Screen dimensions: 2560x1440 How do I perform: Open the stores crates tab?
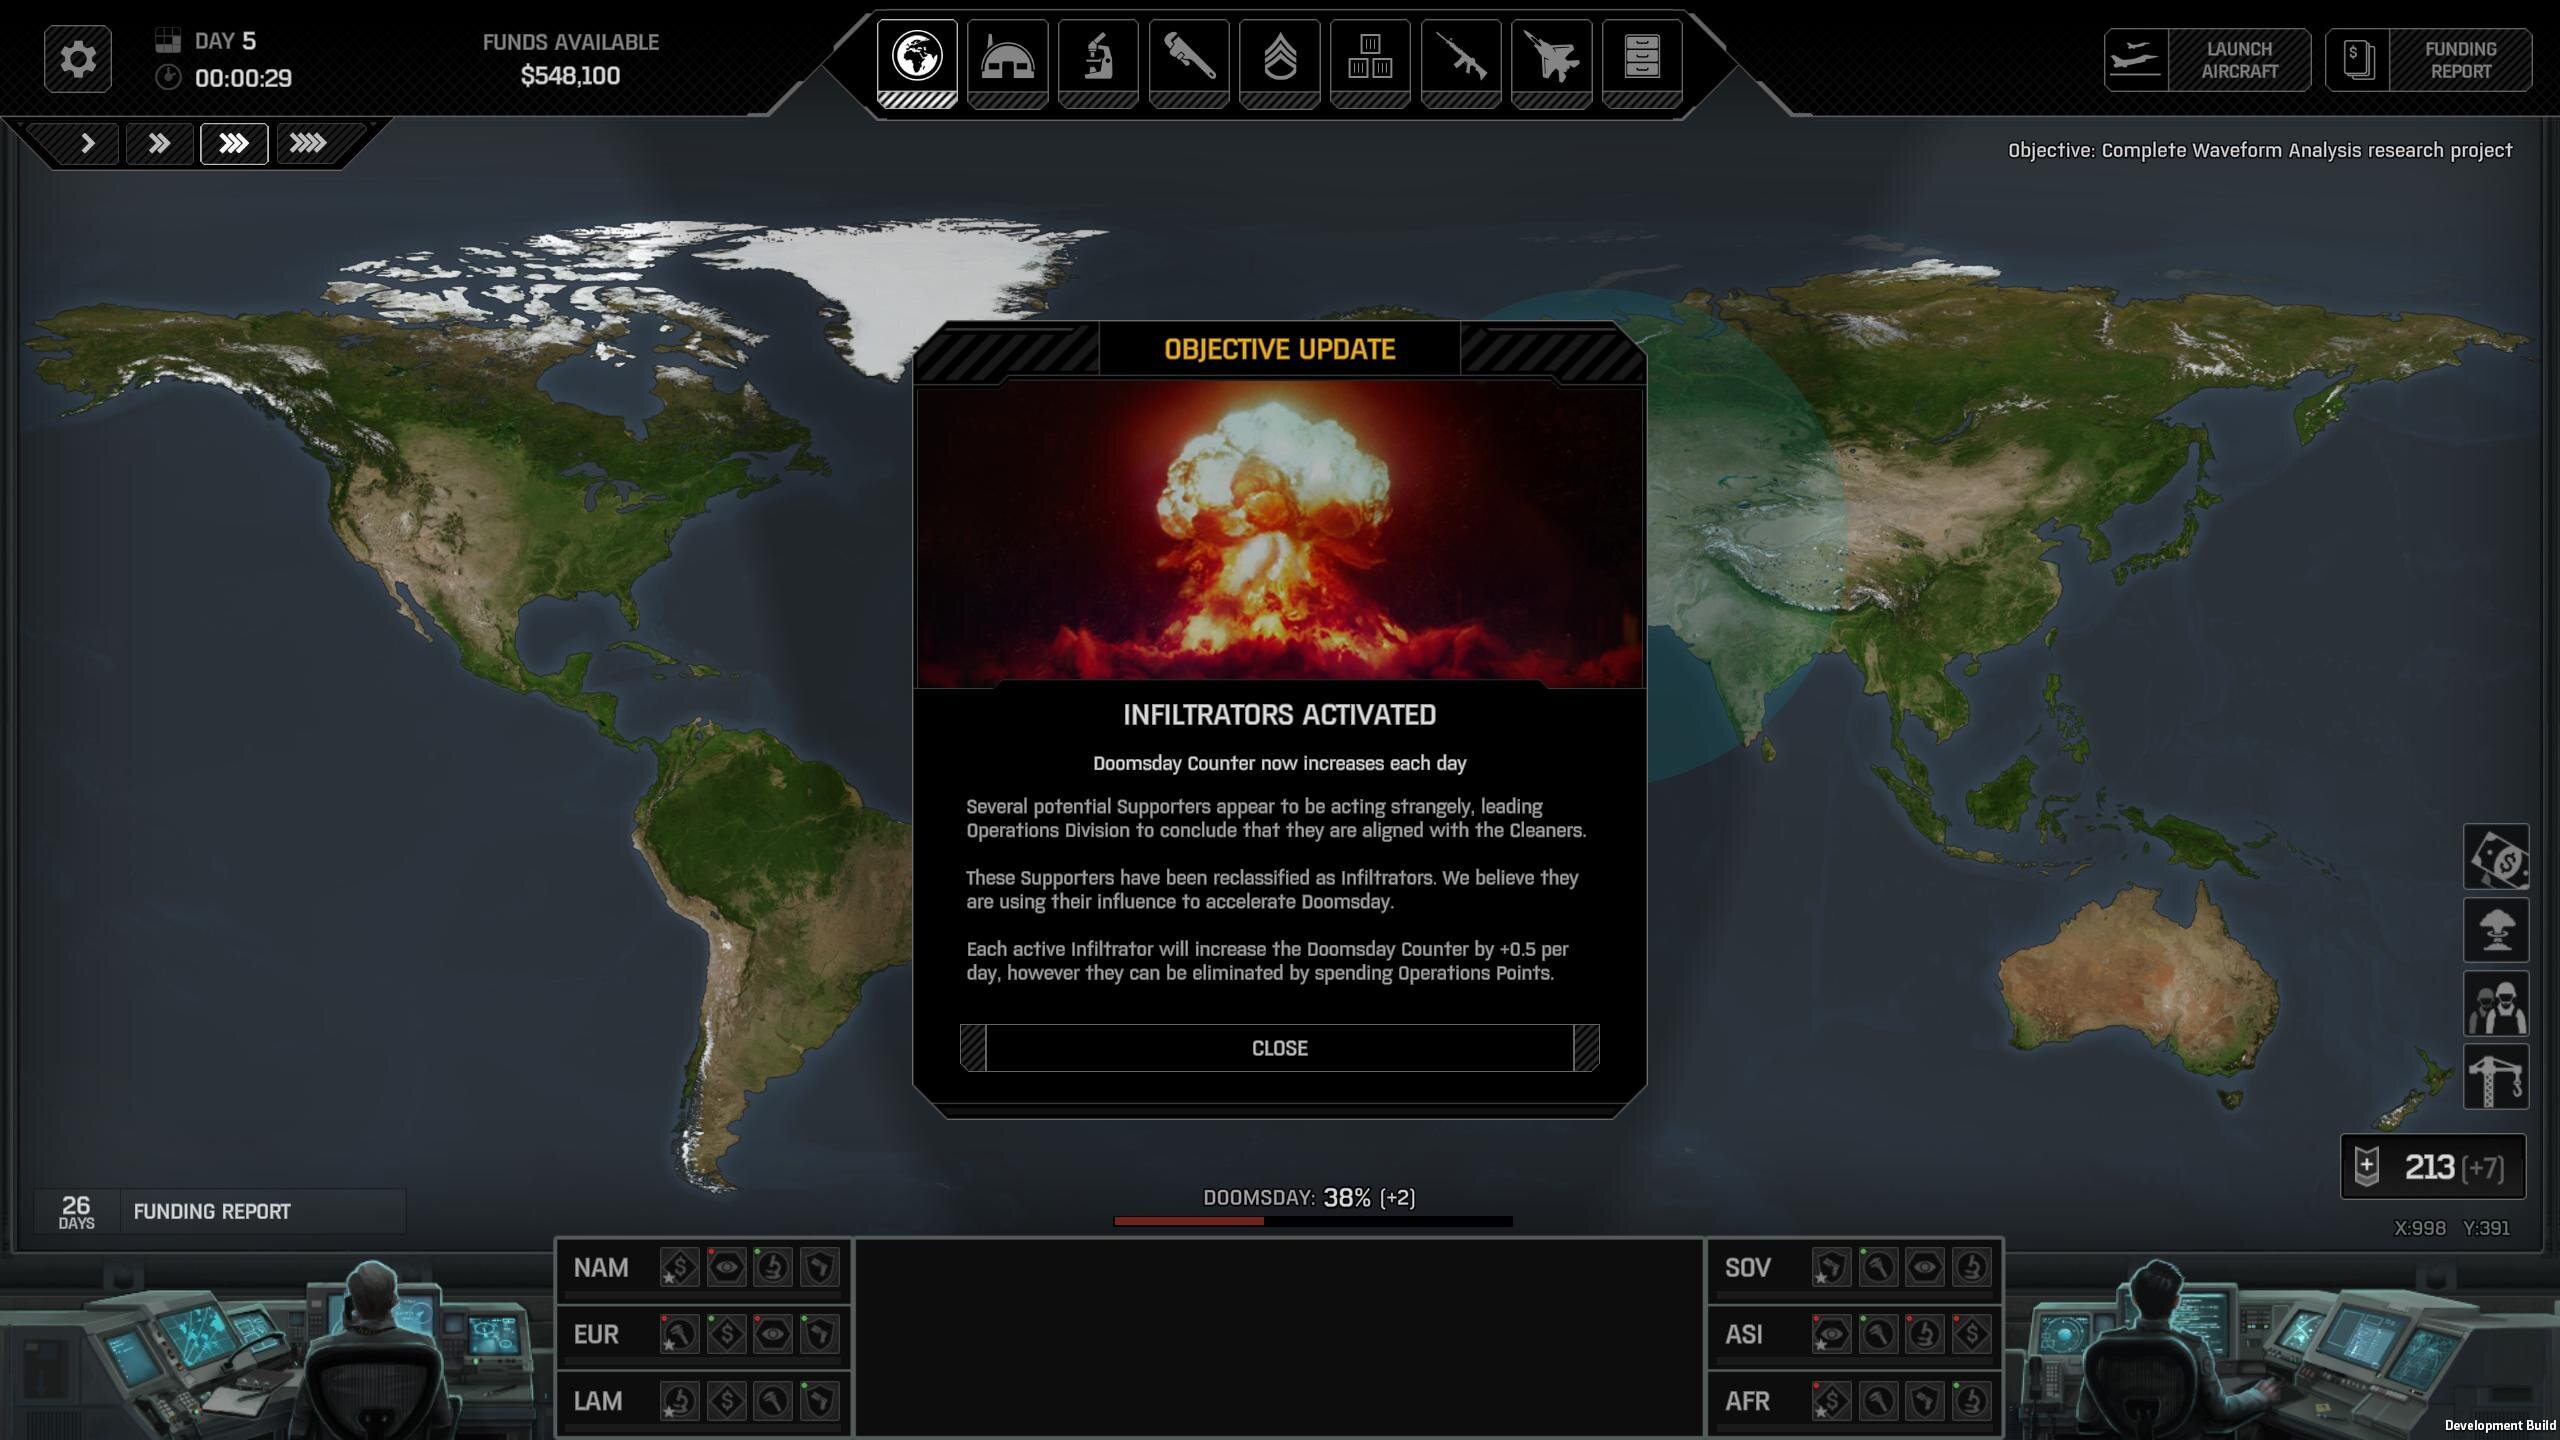click(1370, 59)
